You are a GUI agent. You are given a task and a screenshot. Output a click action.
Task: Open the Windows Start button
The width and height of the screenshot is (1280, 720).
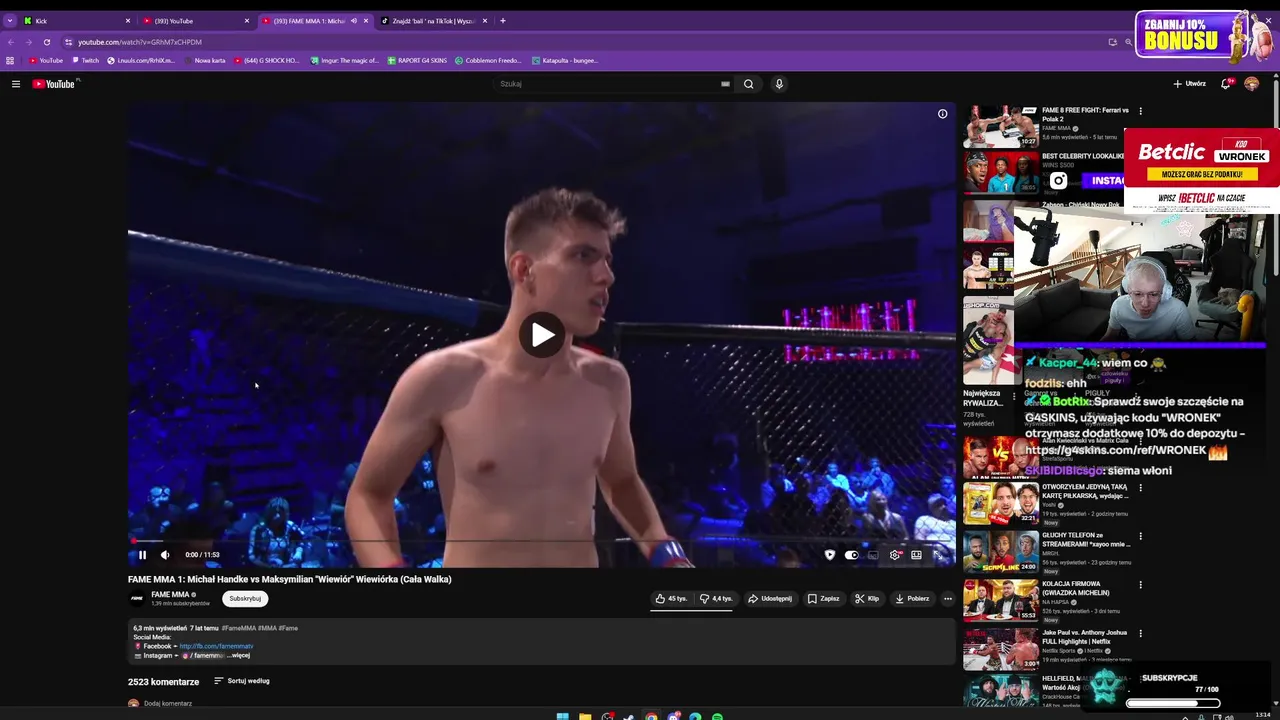pos(562,716)
